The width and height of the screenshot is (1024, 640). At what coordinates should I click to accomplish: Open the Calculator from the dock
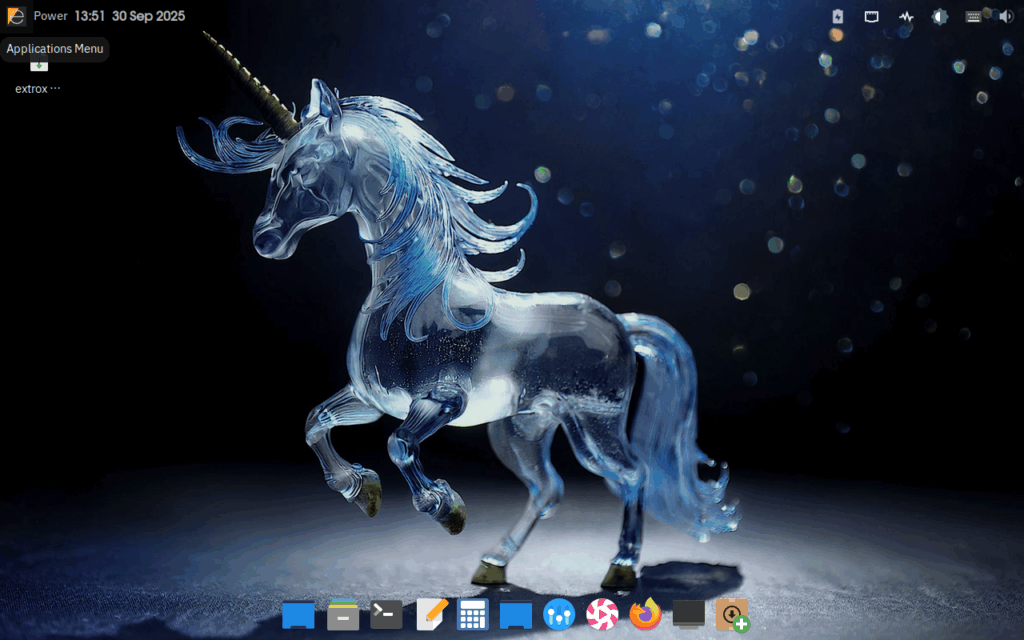pyautogui.click(x=472, y=614)
